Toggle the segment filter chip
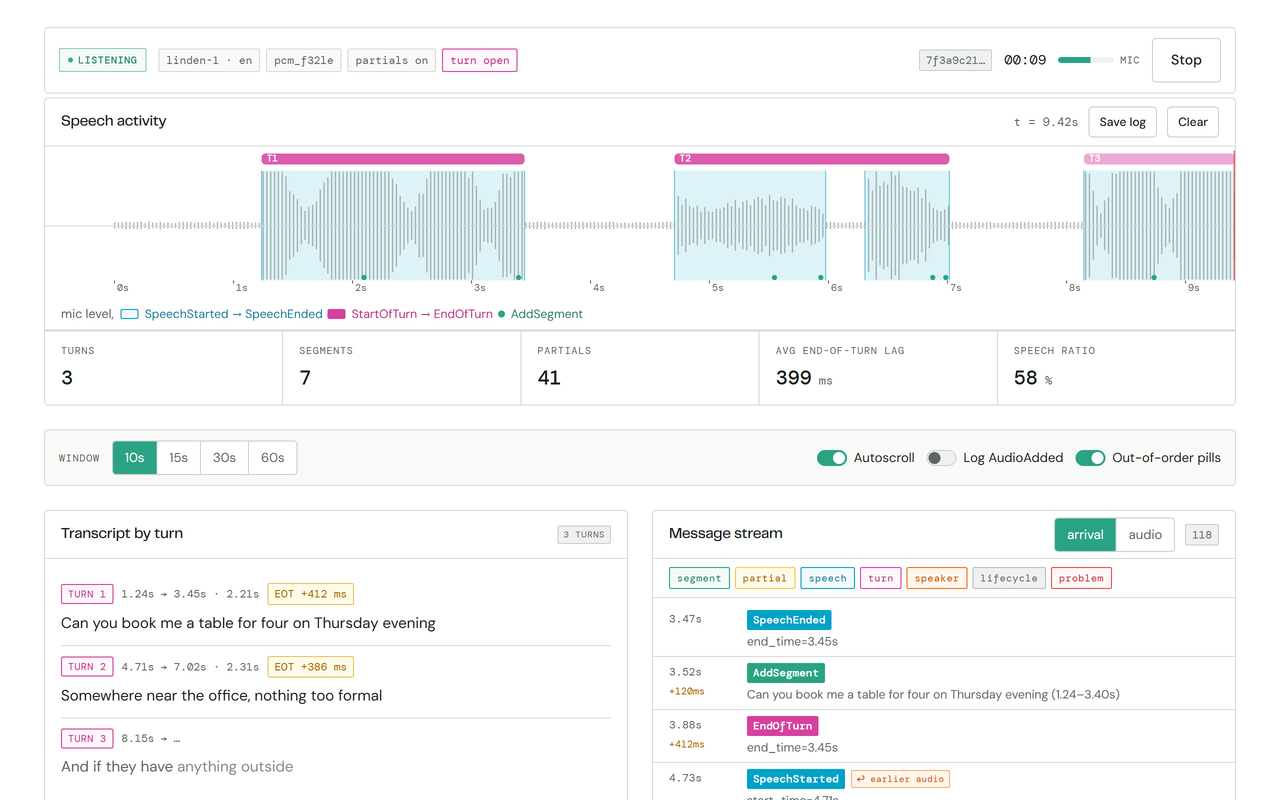1280x800 pixels. [699, 578]
